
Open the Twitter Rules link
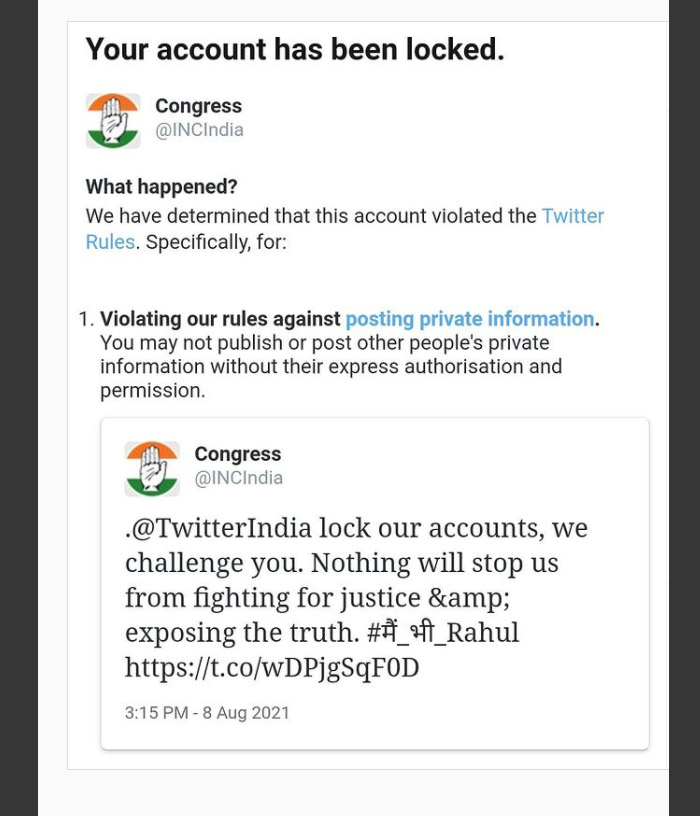(345, 229)
